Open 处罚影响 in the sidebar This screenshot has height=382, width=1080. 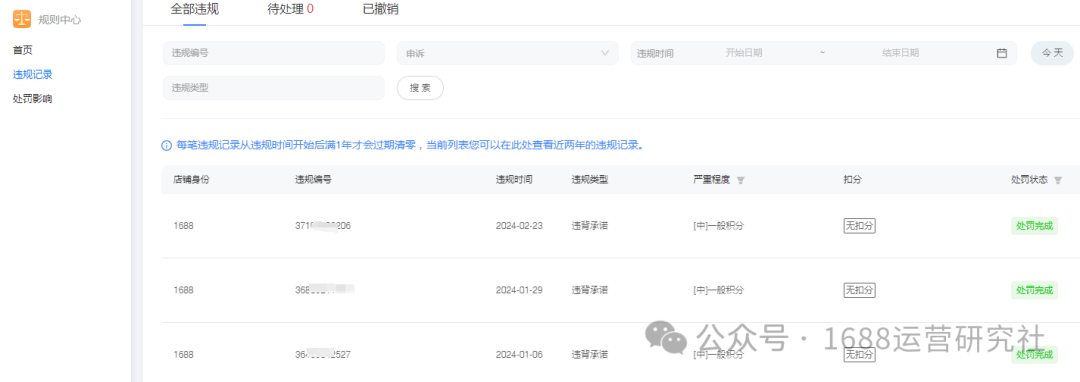pyautogui.click(x=32, y=98)
